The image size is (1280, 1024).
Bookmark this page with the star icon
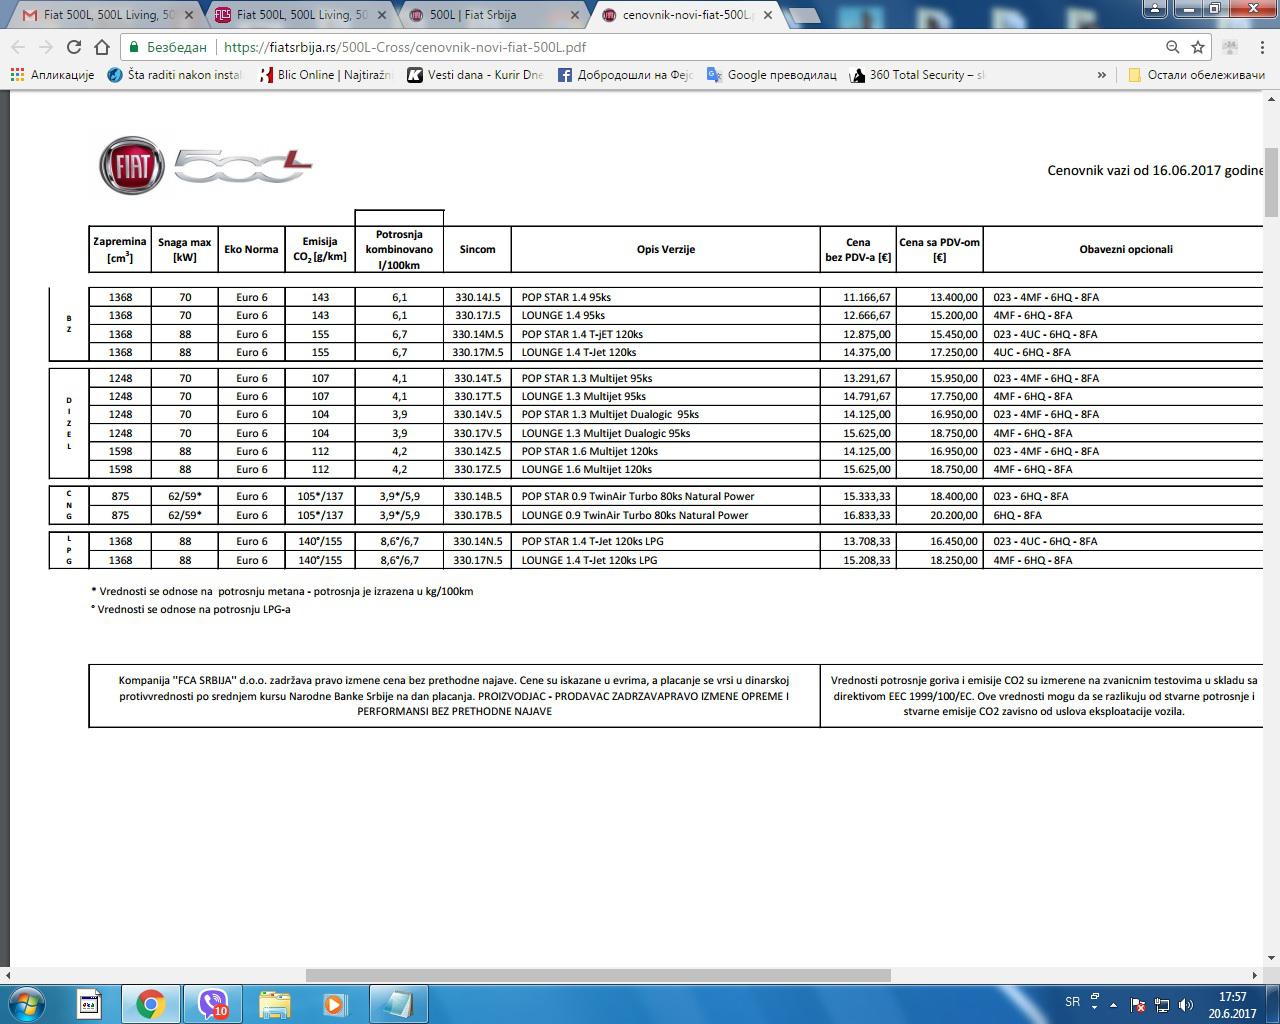click(x=1198, y=47)
